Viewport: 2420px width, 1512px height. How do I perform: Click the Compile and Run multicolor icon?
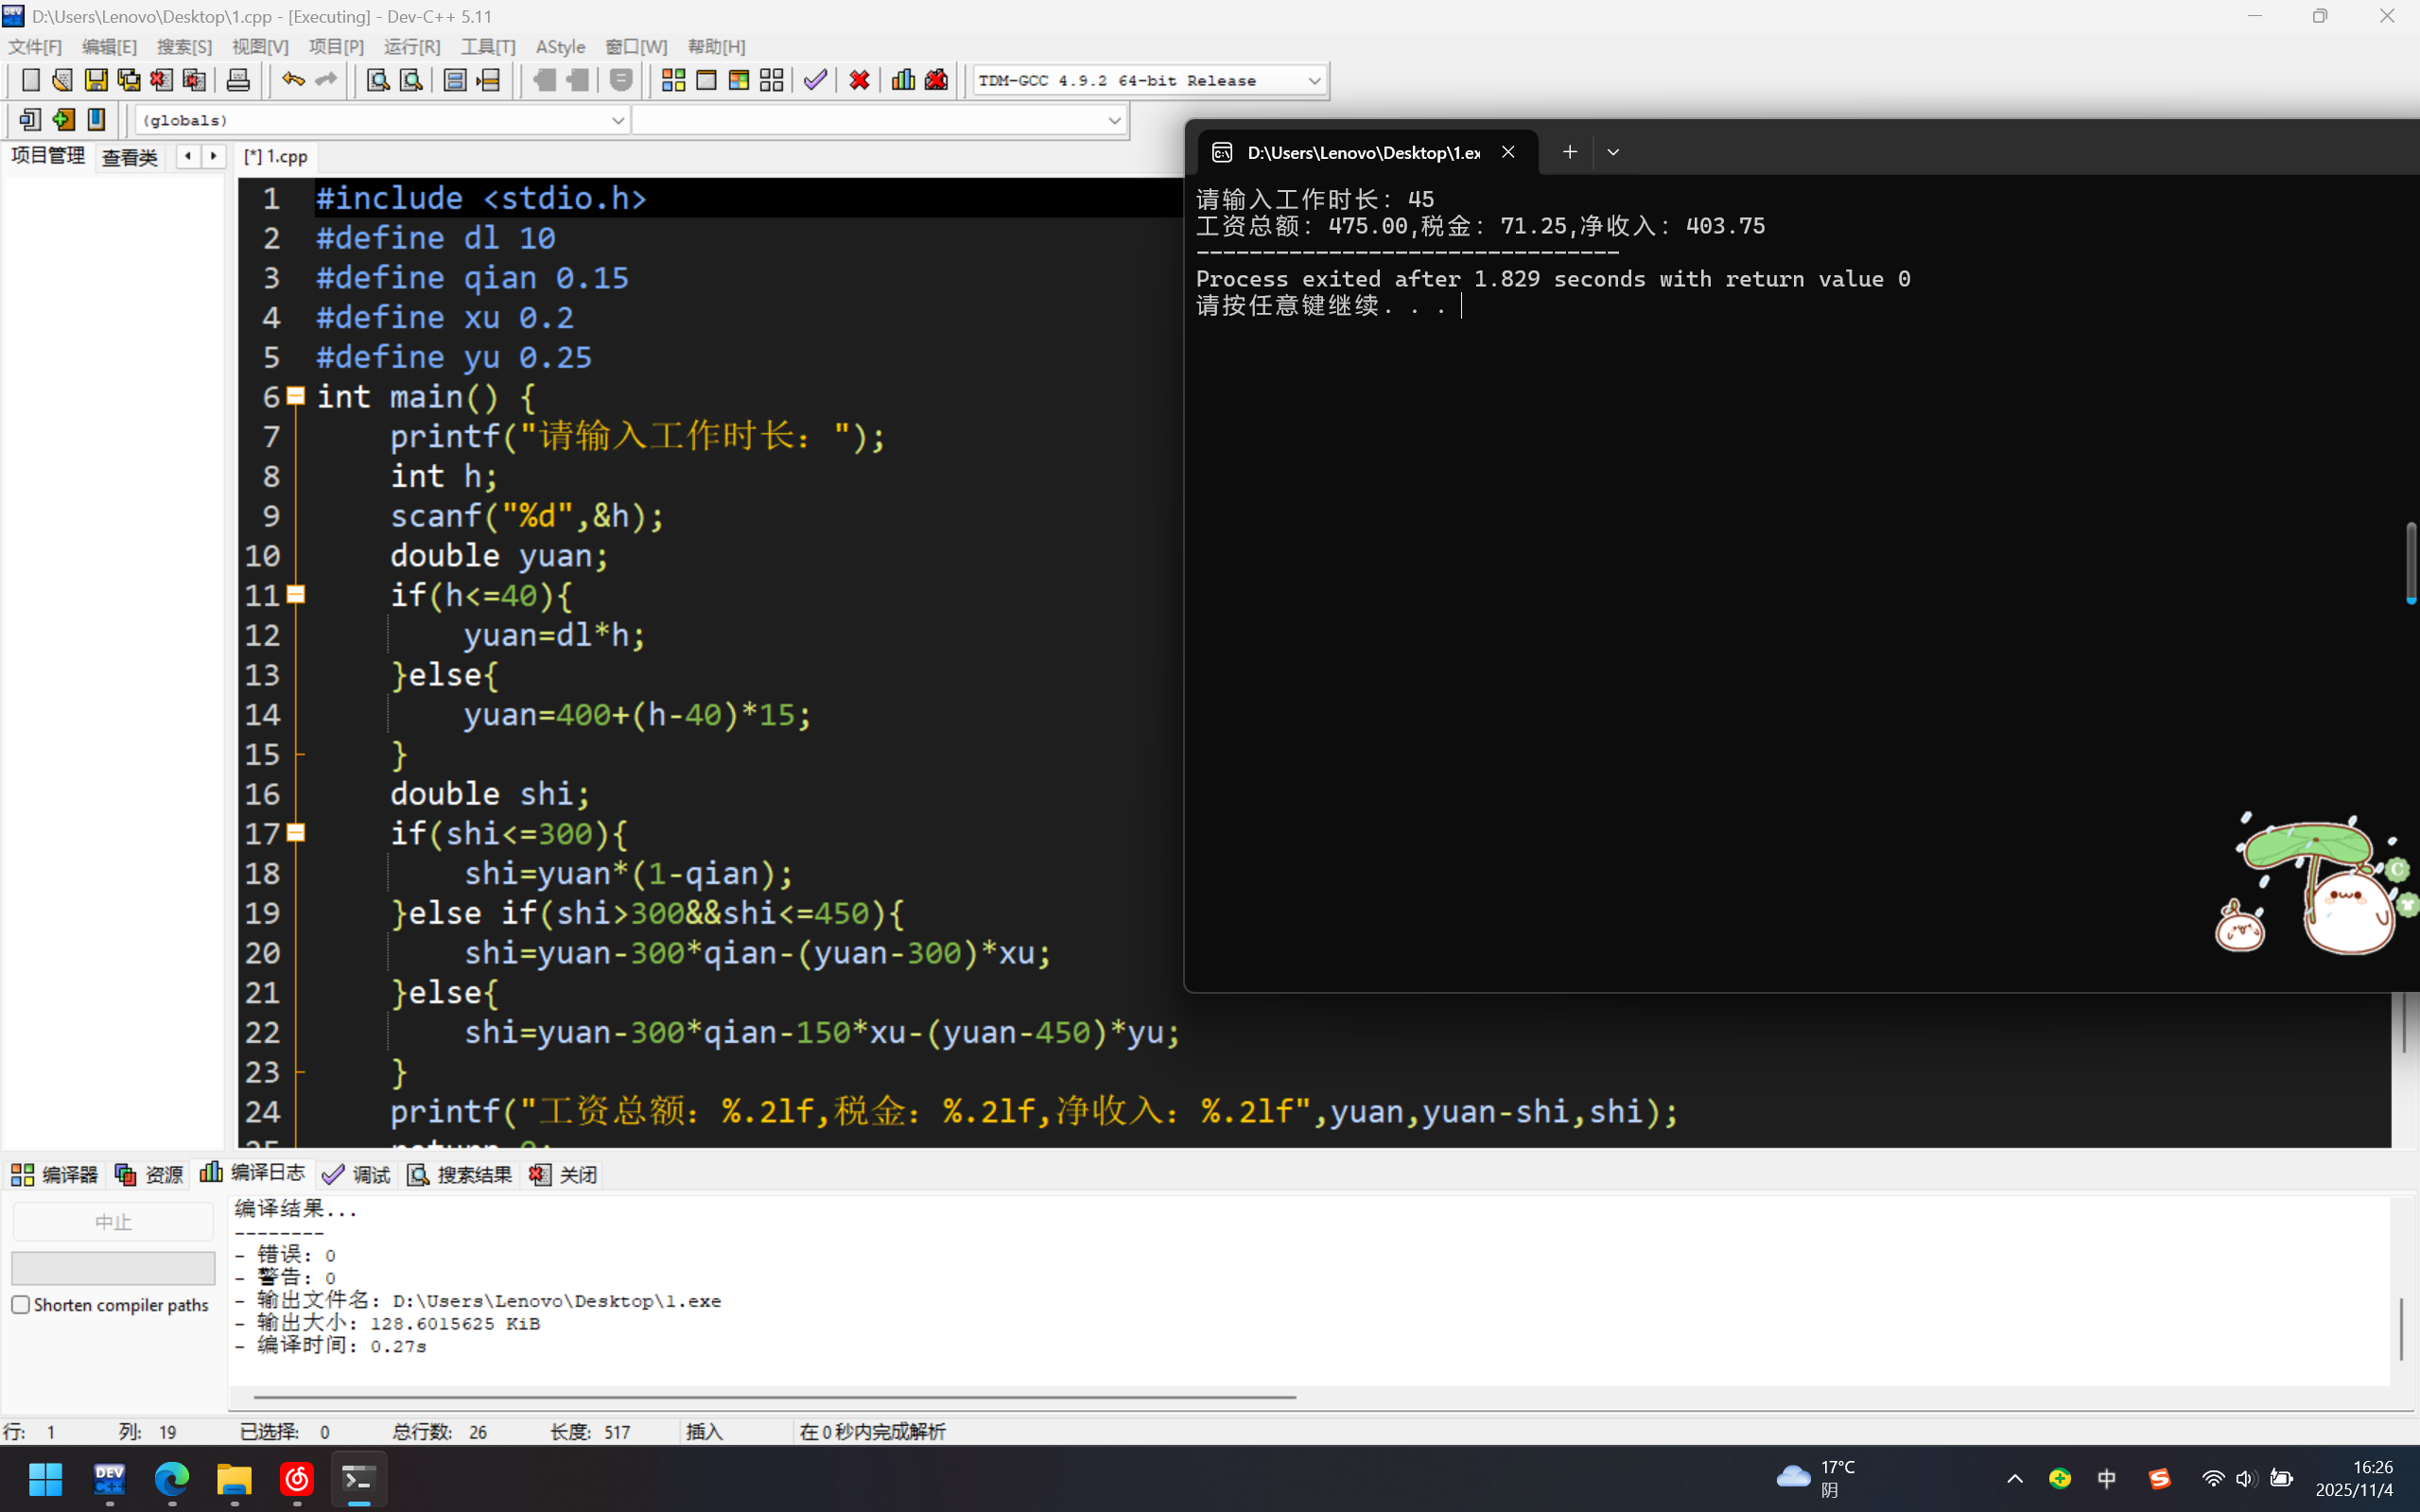point(739,80)
